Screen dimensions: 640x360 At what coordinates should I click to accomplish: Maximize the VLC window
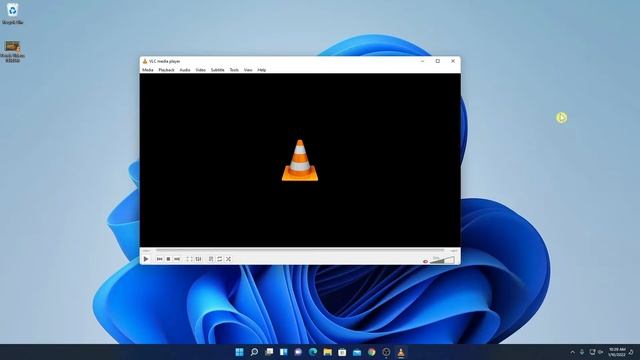pyautogui.click(x=438, y=61)
